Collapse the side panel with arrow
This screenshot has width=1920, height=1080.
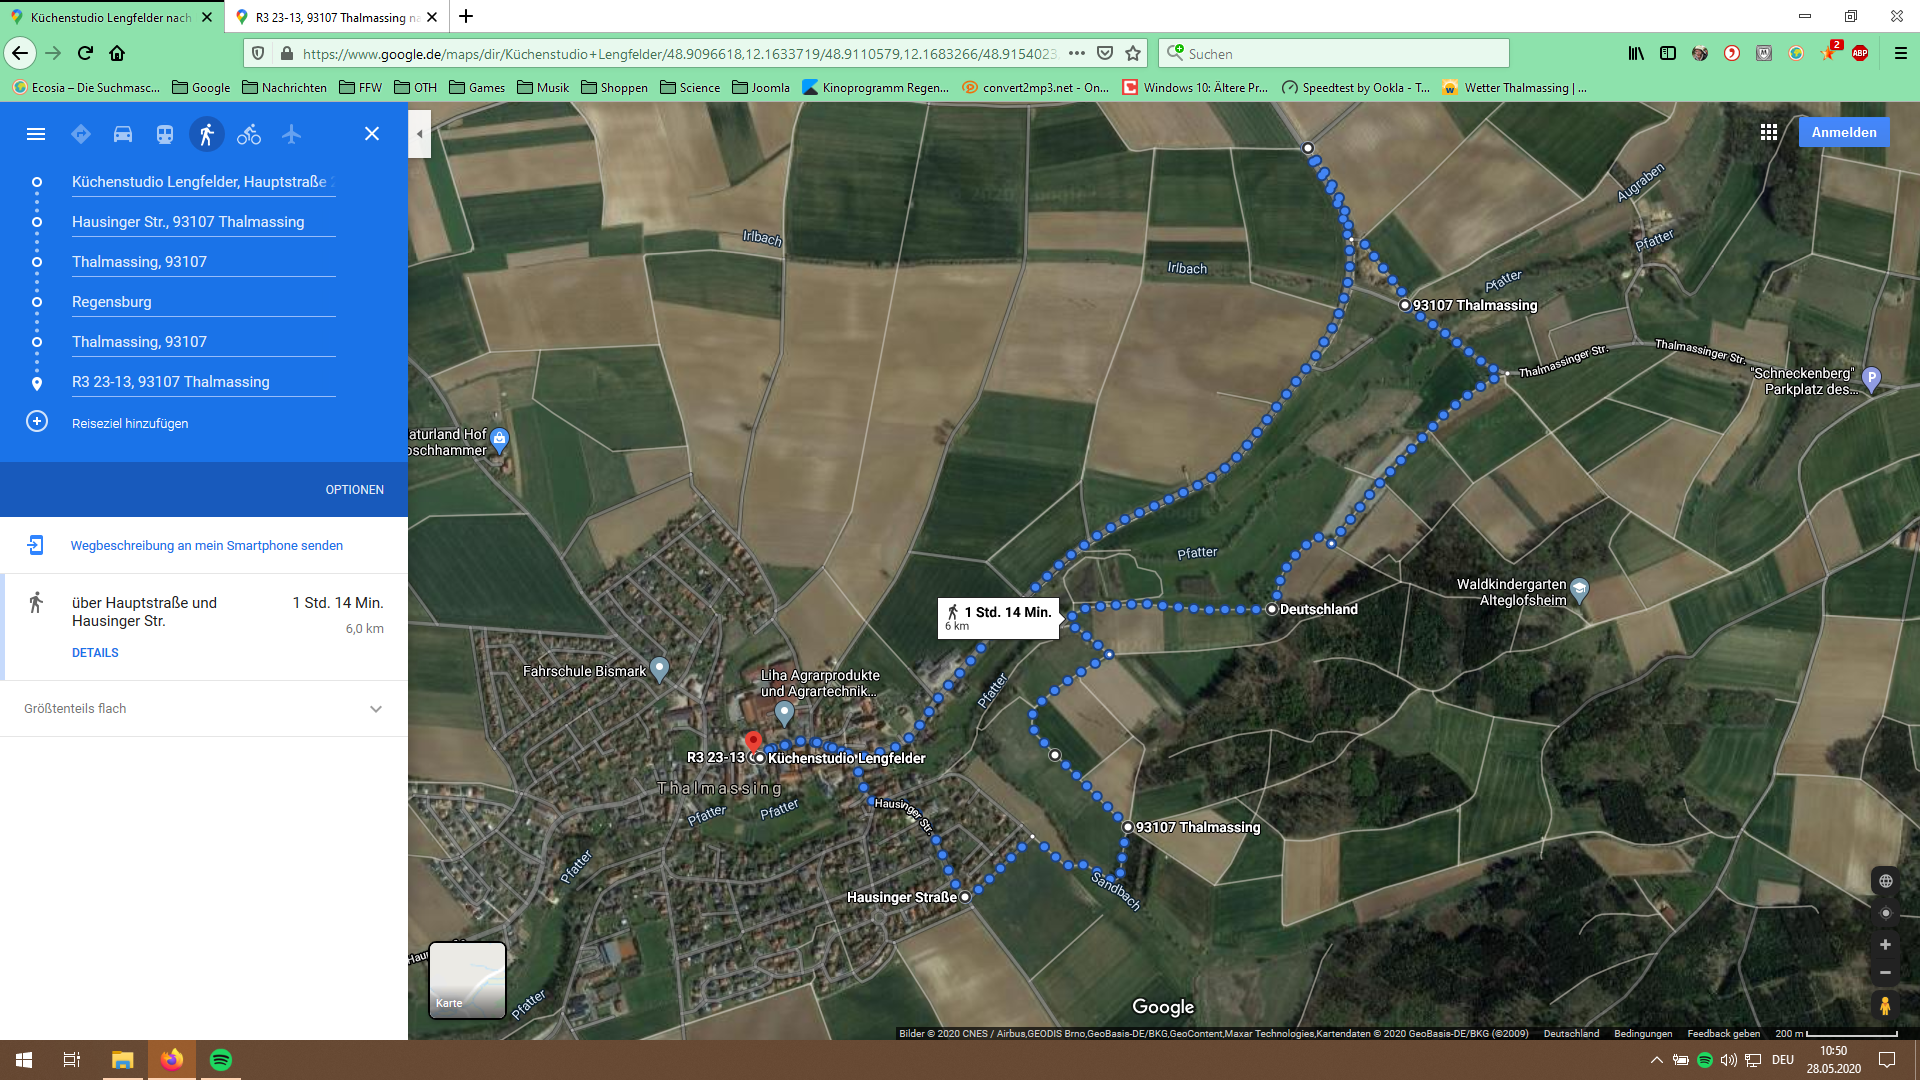[420, 134]
